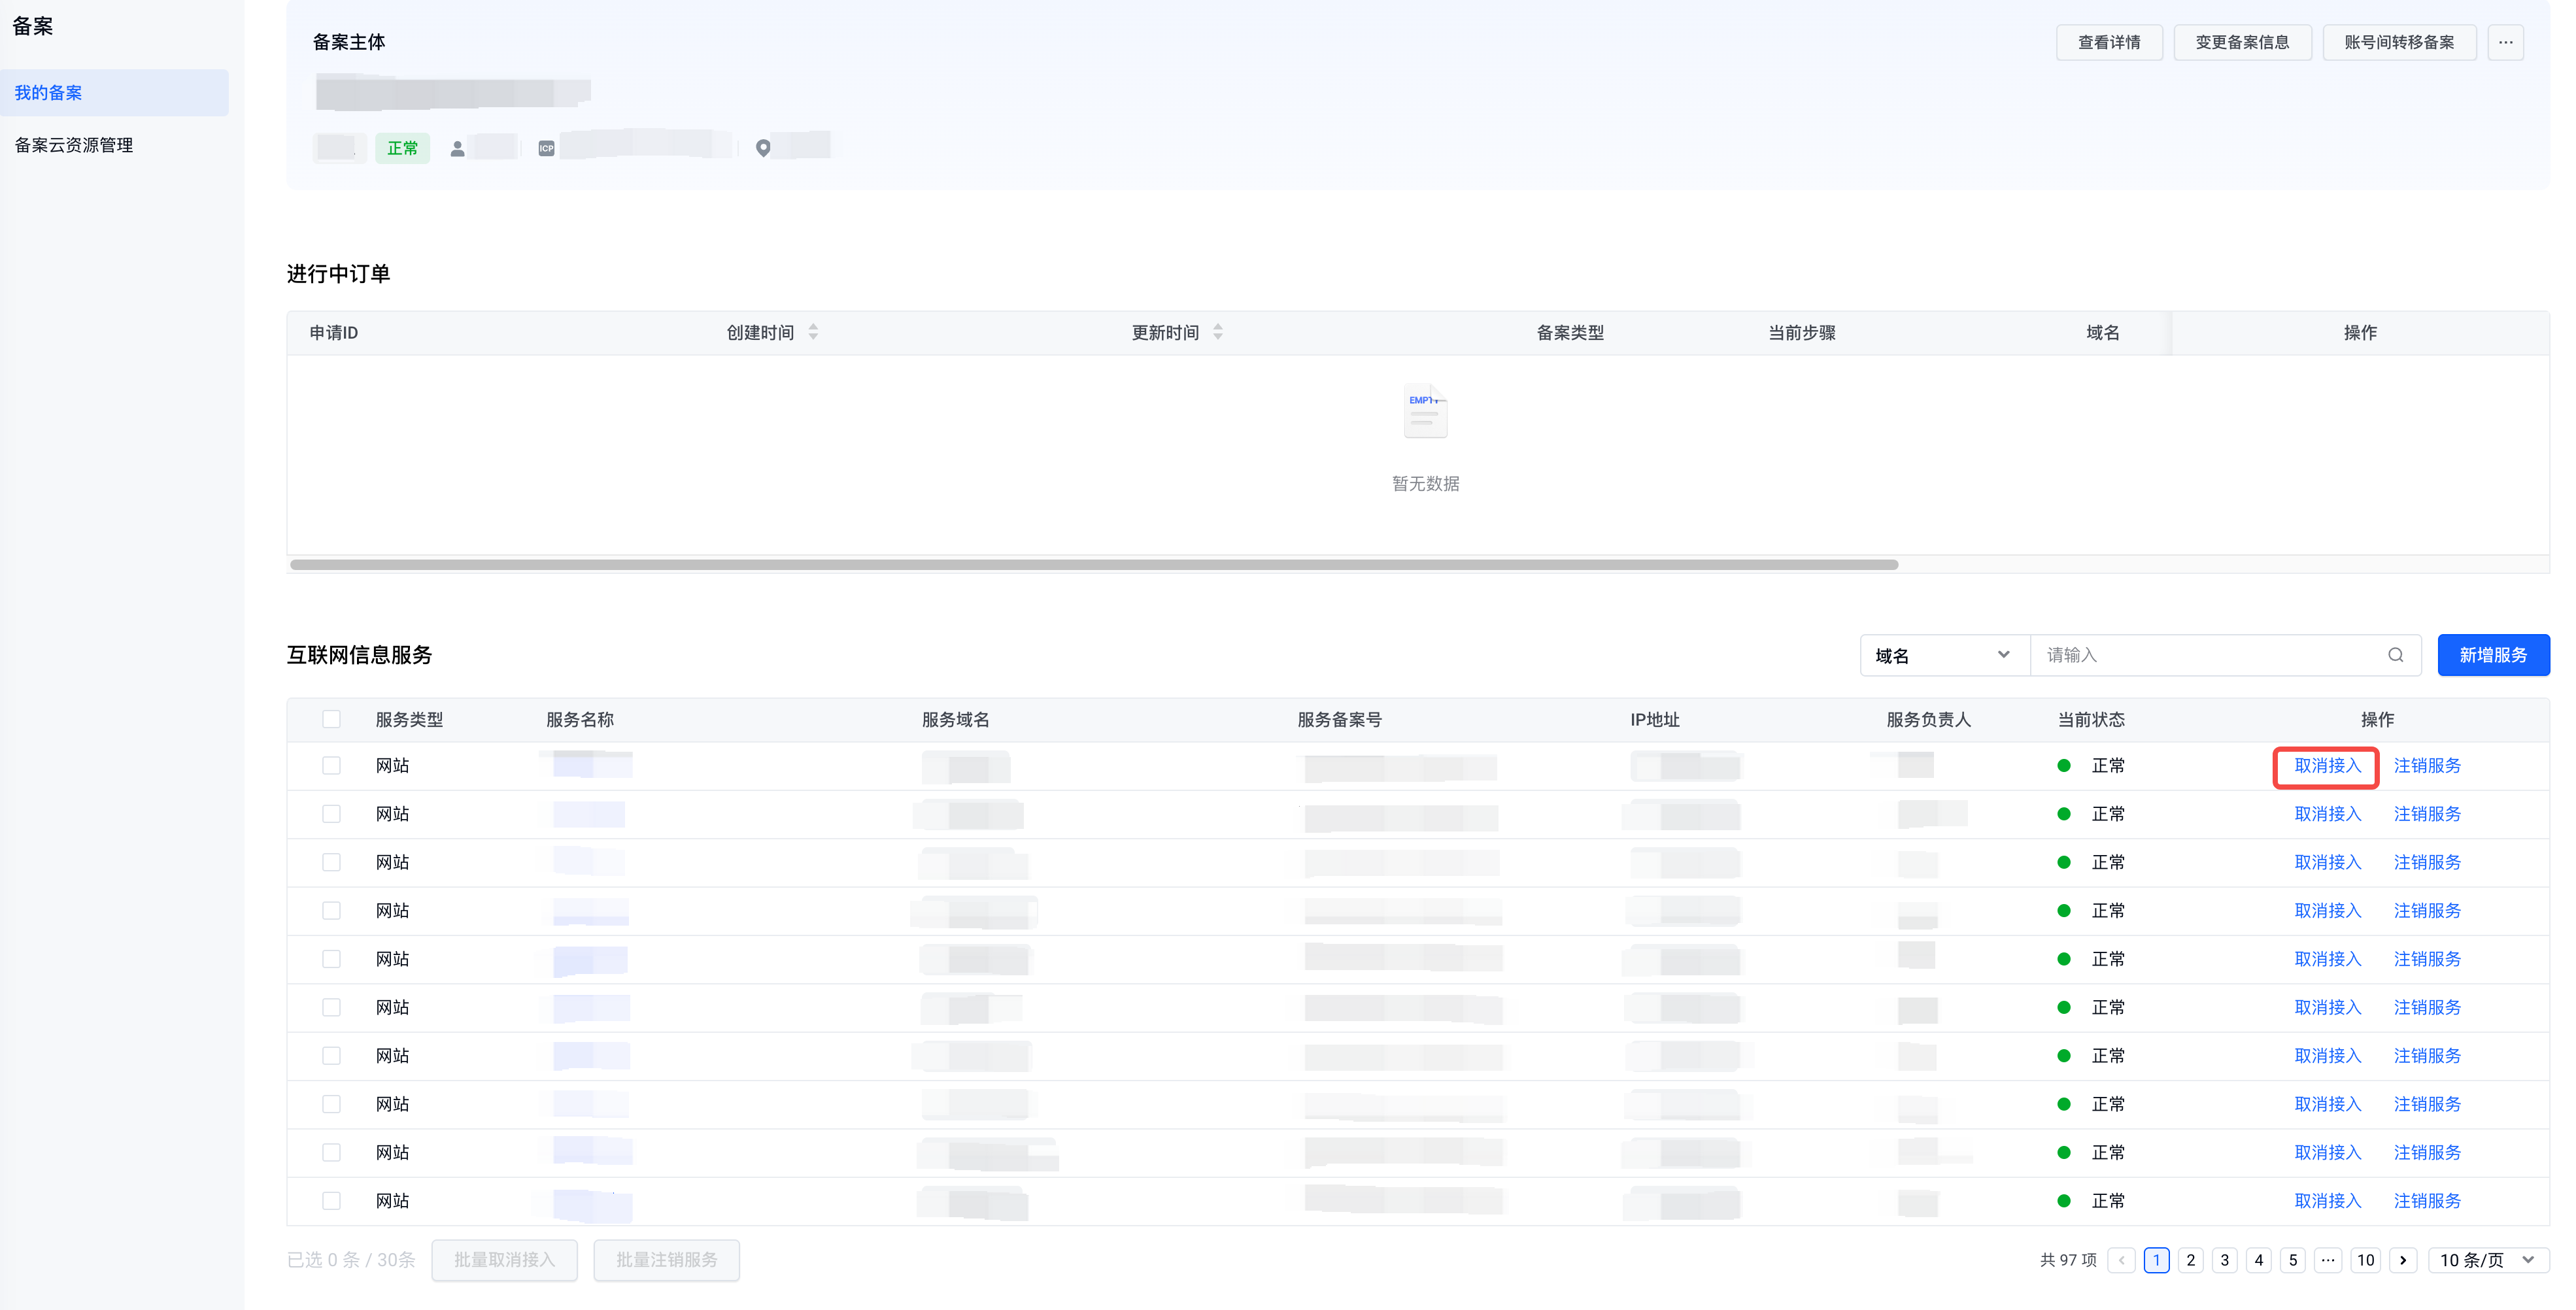This screenshot has width=2576, height=1310.
Task: Open the 10 条/页 page size dropdown
Action: click(x=2488, y=1260)
